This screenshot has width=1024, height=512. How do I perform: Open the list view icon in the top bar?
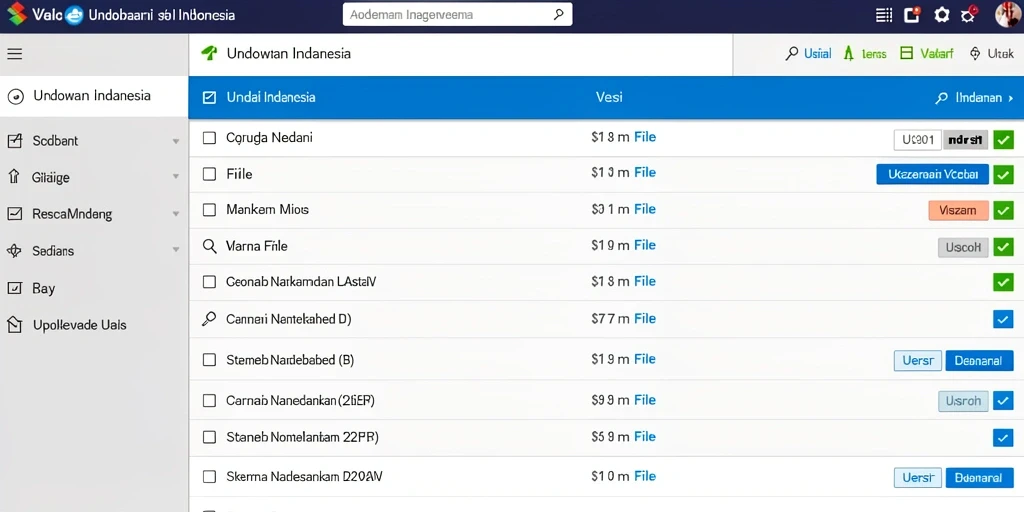coord(884,15)
